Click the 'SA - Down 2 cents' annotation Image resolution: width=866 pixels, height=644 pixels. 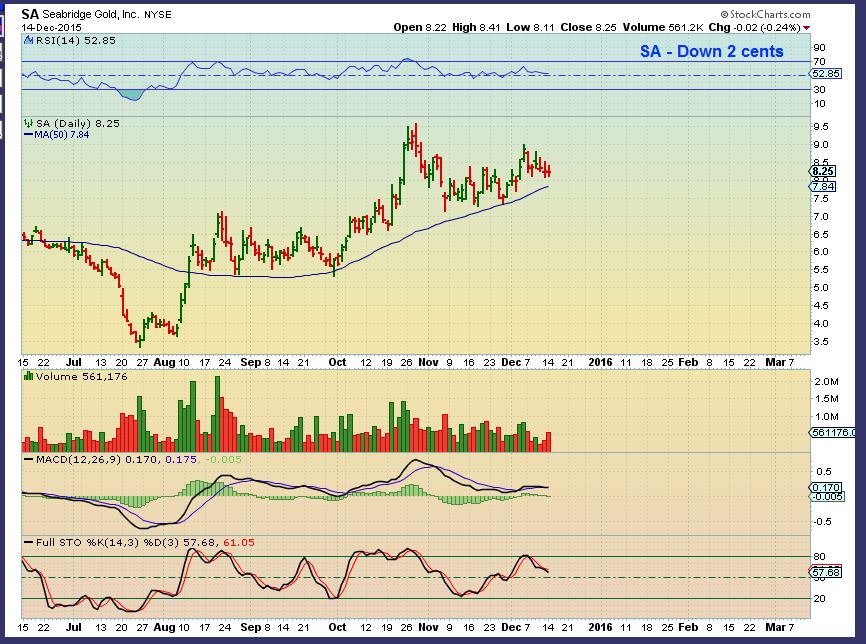(x=710, y=51)
